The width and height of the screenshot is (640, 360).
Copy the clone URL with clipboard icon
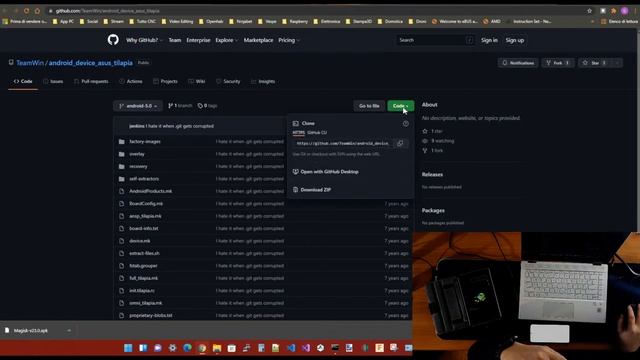click(400, 143)
